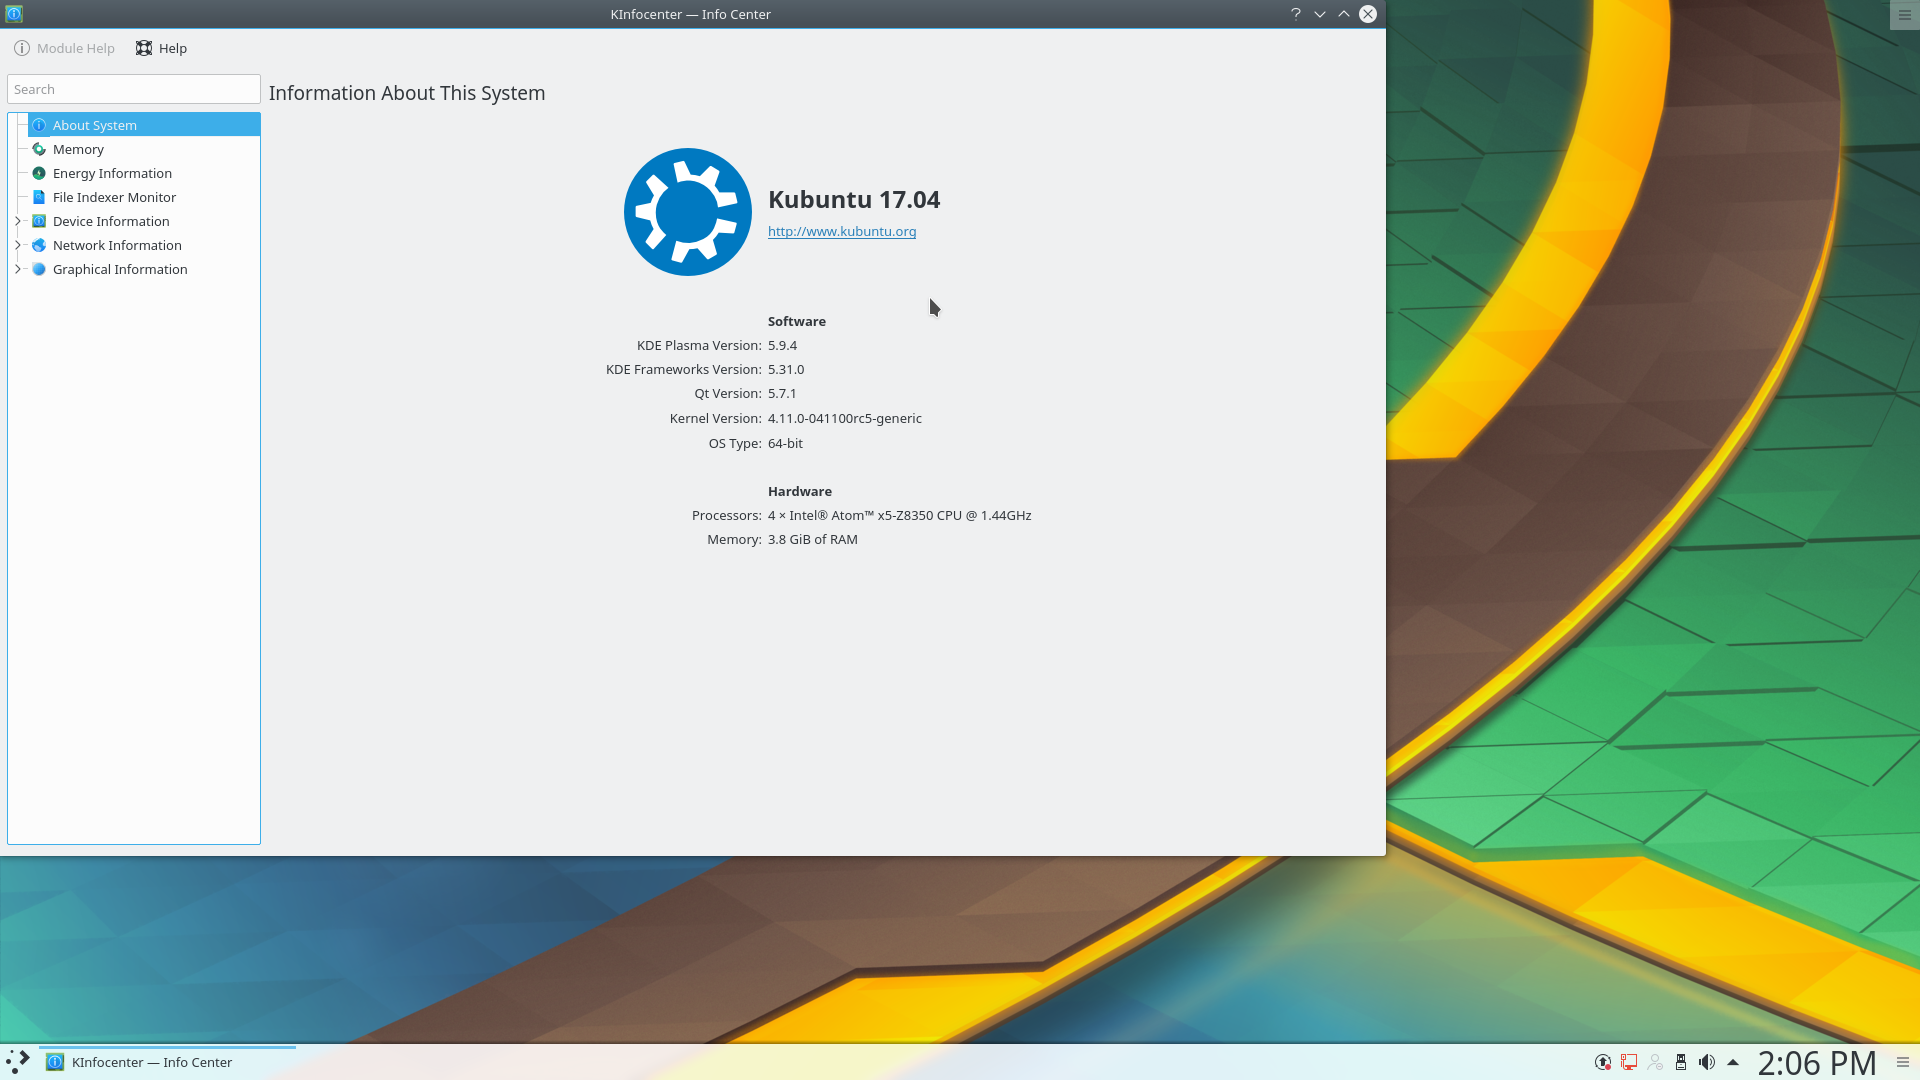Click the 3.8 GiB of RAM text

pyautogui.click(x=812, y=539)
